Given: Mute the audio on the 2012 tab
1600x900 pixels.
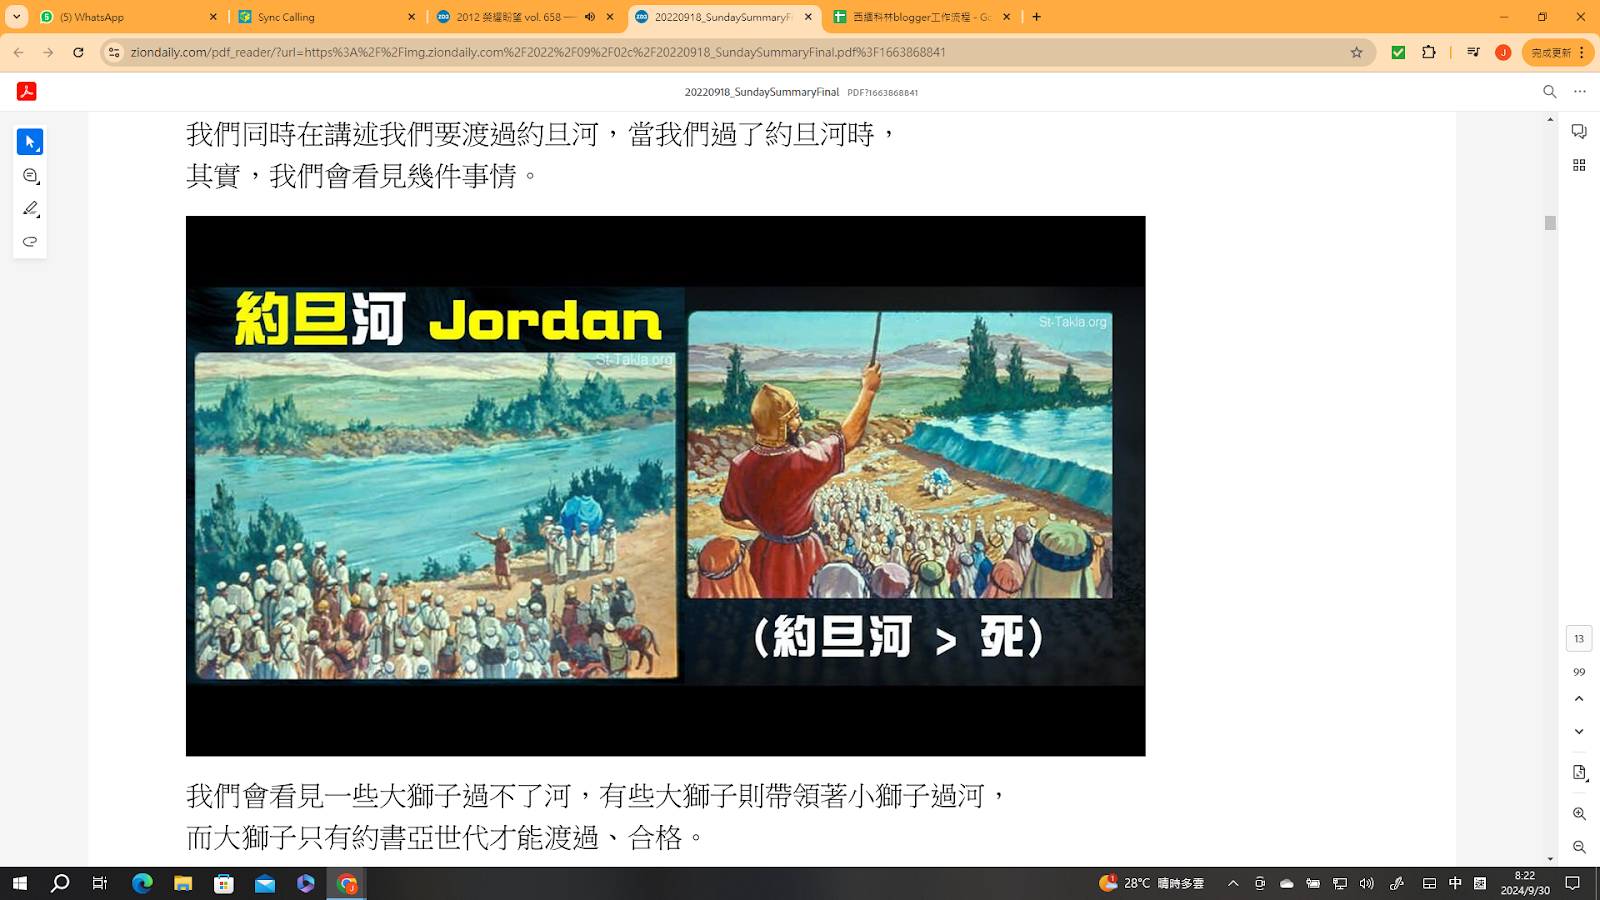Looking at the screenshot, I should coord(590,17).
